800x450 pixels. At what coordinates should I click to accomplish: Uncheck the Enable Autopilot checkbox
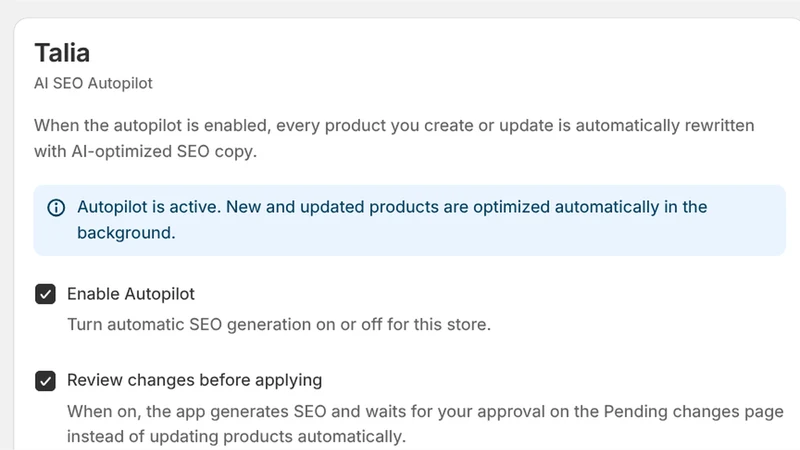(x=45, y=294)
